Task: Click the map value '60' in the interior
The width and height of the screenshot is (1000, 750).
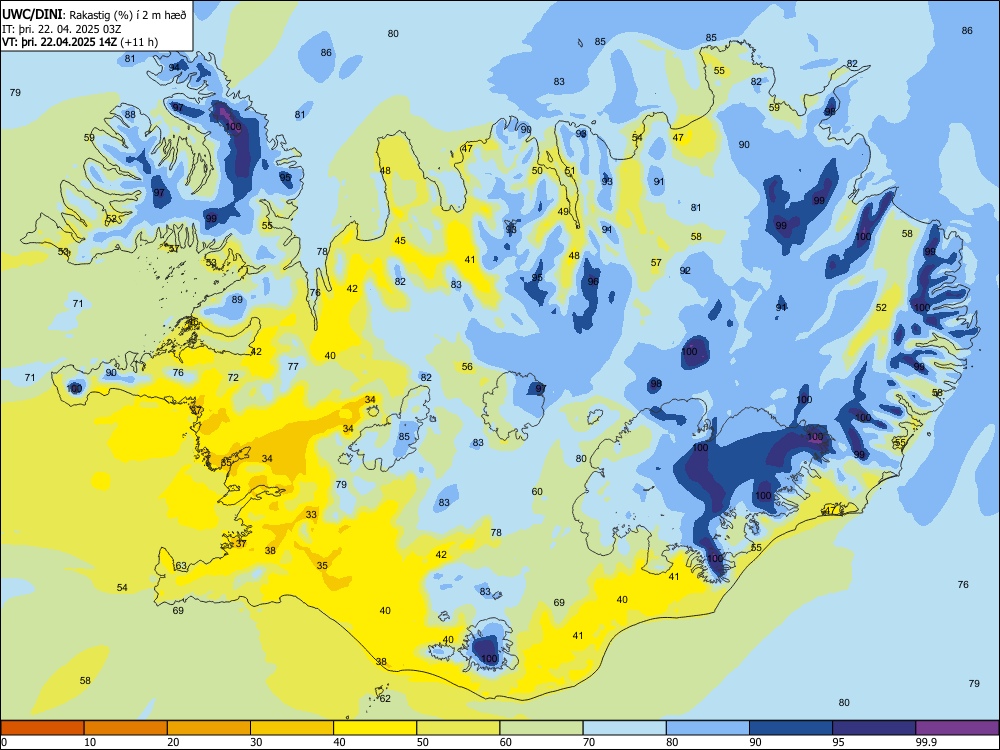Action: point(538,491)
